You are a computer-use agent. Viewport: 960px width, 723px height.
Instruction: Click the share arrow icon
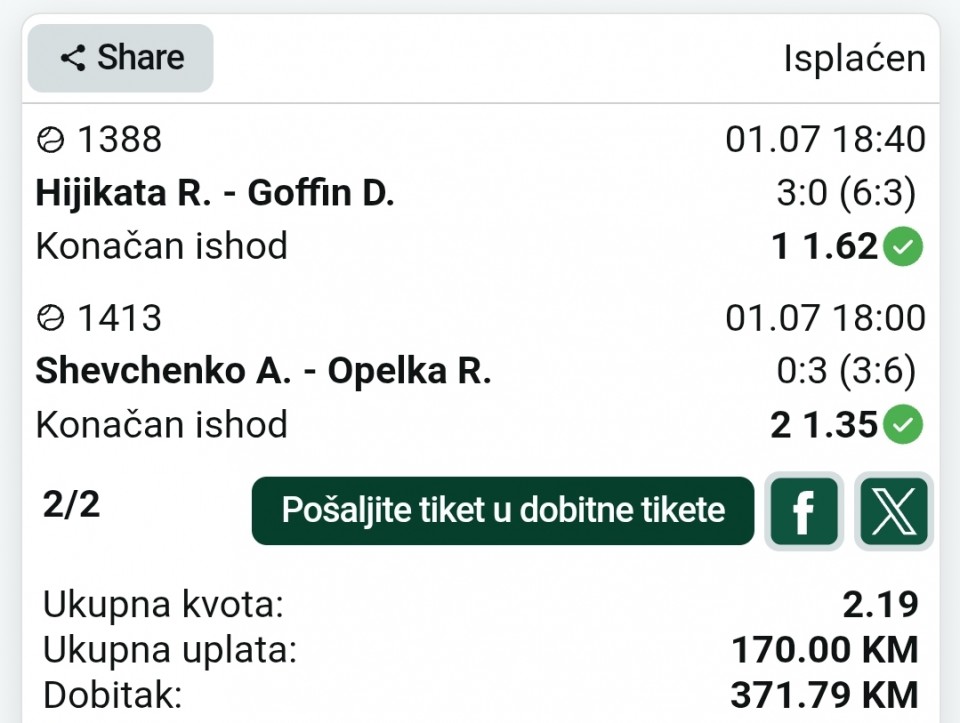tap(73, 58)
